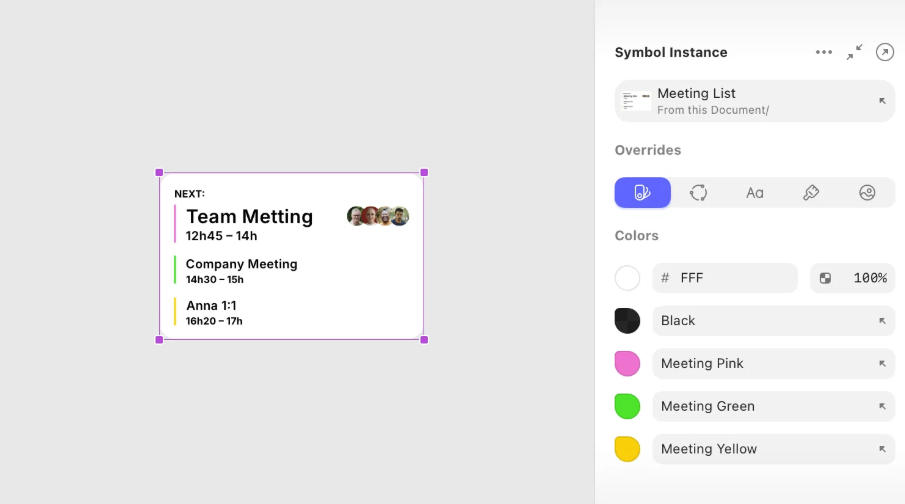Click the Anna 1:1 text on canvas
The image size is (905, 504).
(211, 305)
